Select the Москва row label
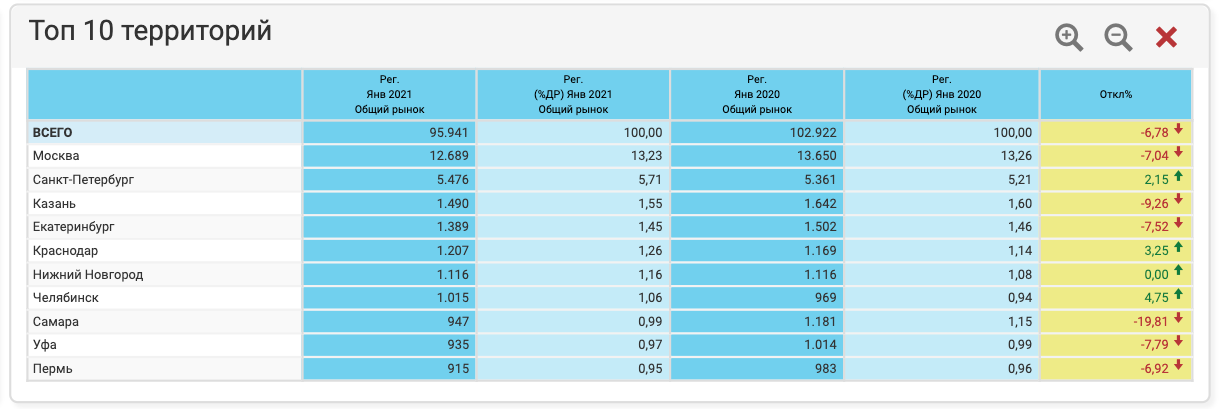 click(56, 156)
